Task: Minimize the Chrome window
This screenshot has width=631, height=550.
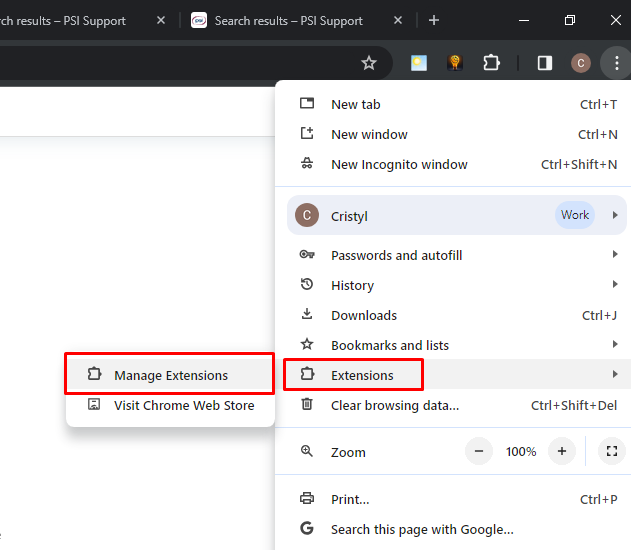Action: [524, 20]
